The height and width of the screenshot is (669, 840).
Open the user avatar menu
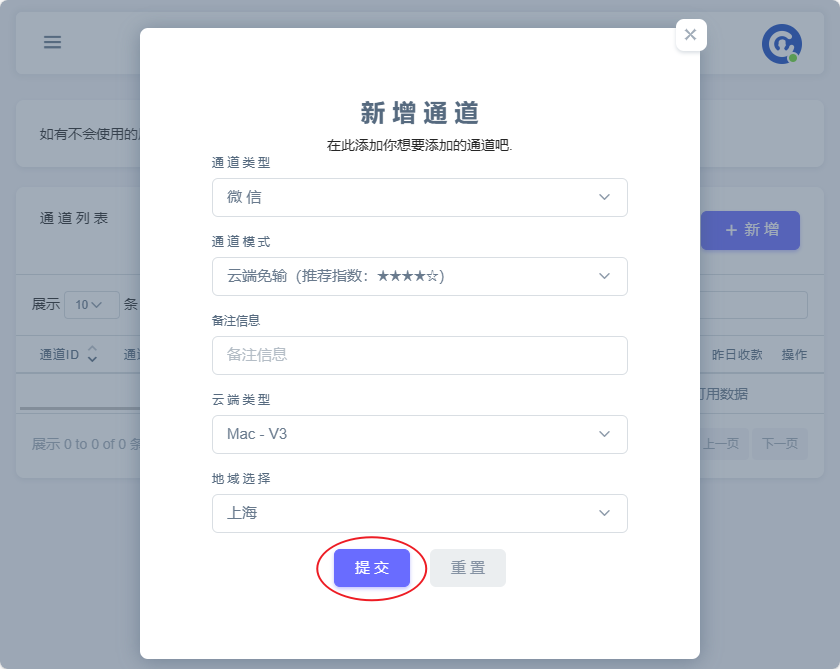click(x=781, y=44)
